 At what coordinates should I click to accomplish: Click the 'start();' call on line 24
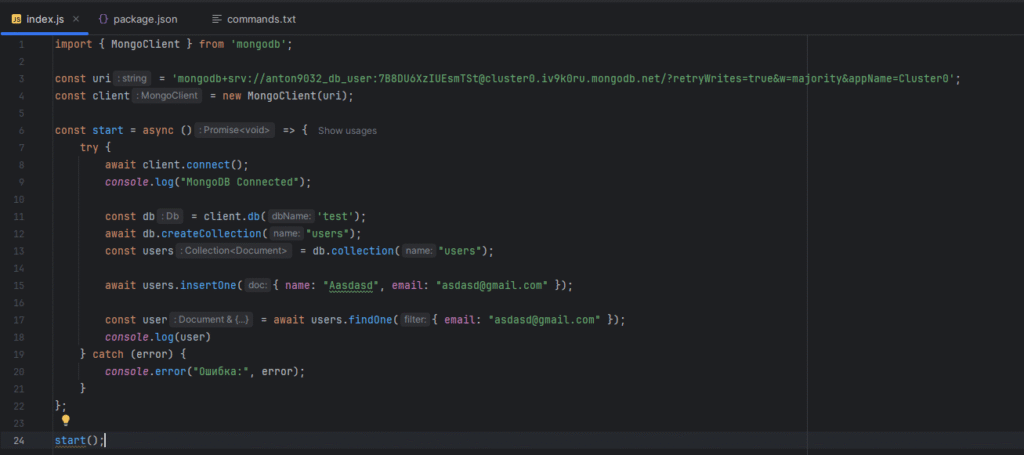tap(79, 440)
